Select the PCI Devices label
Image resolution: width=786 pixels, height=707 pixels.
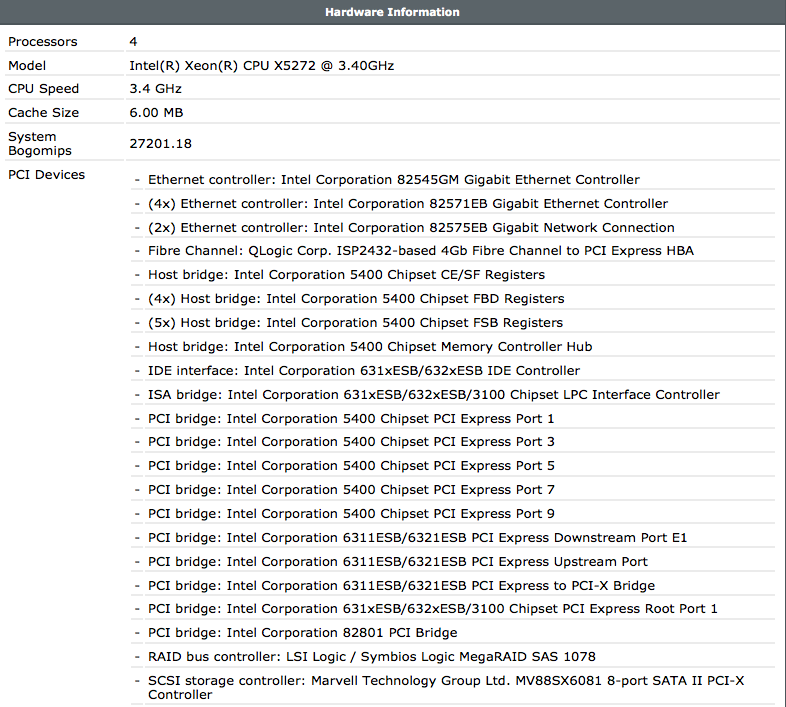pyautogui.click(x=47, y=174)
